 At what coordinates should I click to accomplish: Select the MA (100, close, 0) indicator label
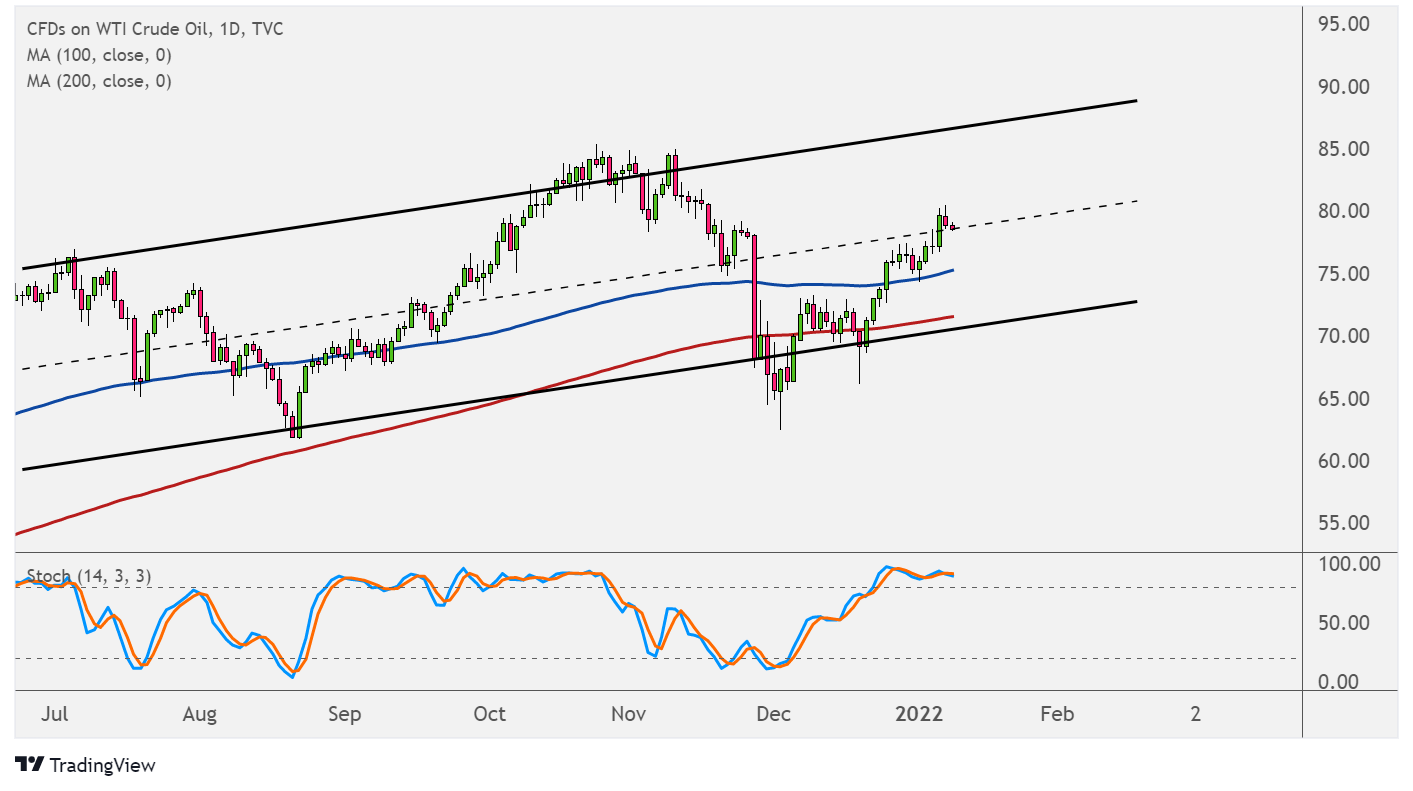click(x=99, y=55)
